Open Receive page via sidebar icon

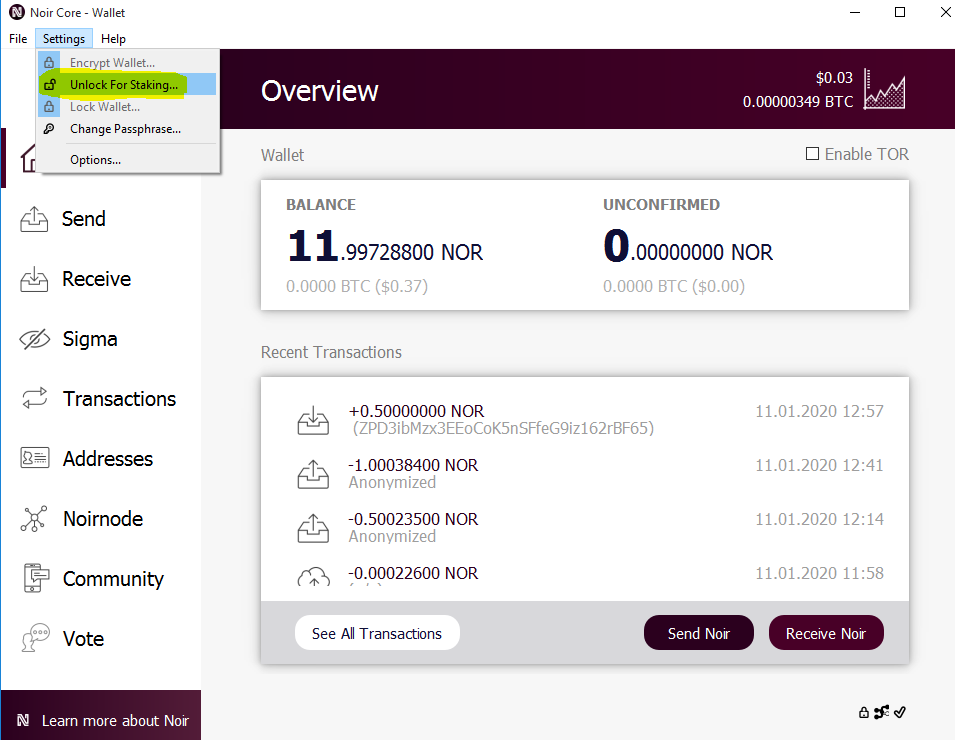click(35, 279)
